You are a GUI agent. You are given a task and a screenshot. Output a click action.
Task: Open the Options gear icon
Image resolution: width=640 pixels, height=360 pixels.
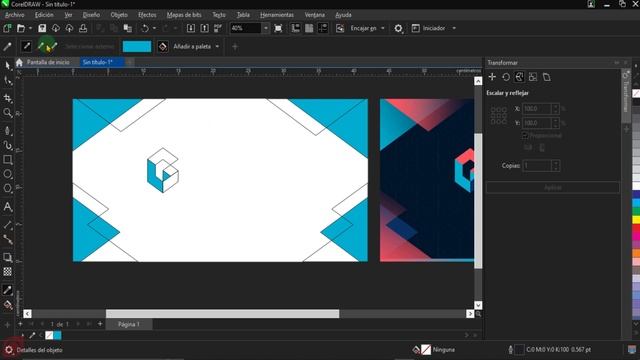coord(398,28)
